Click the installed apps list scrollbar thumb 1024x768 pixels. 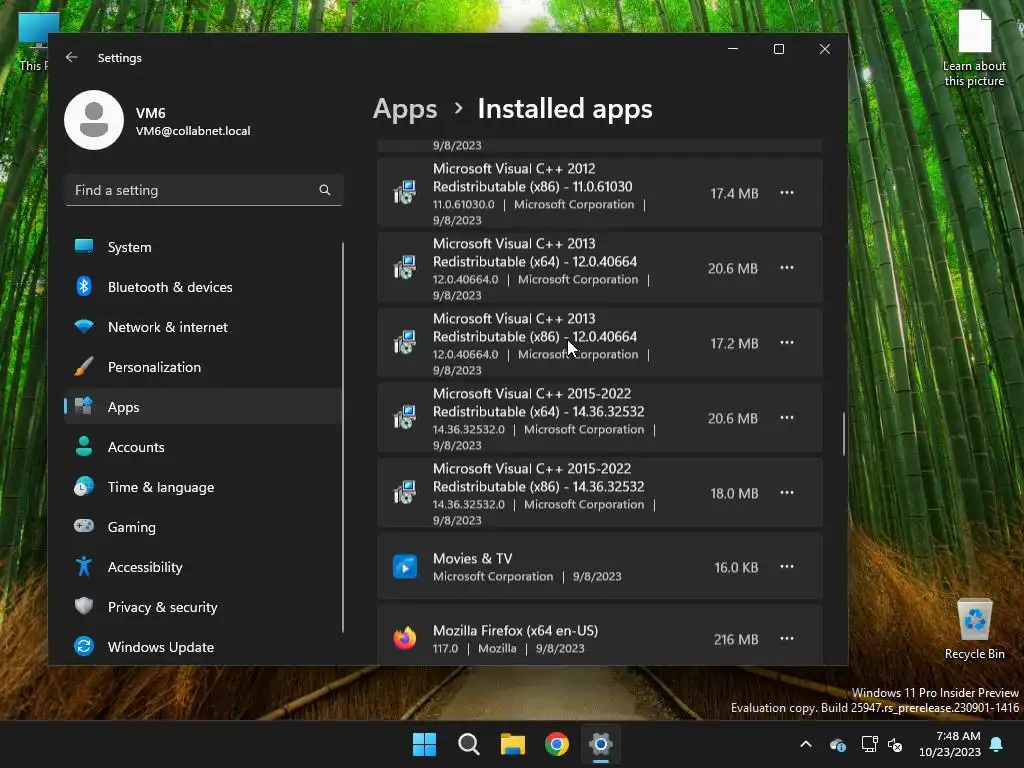tap(843, 434)
